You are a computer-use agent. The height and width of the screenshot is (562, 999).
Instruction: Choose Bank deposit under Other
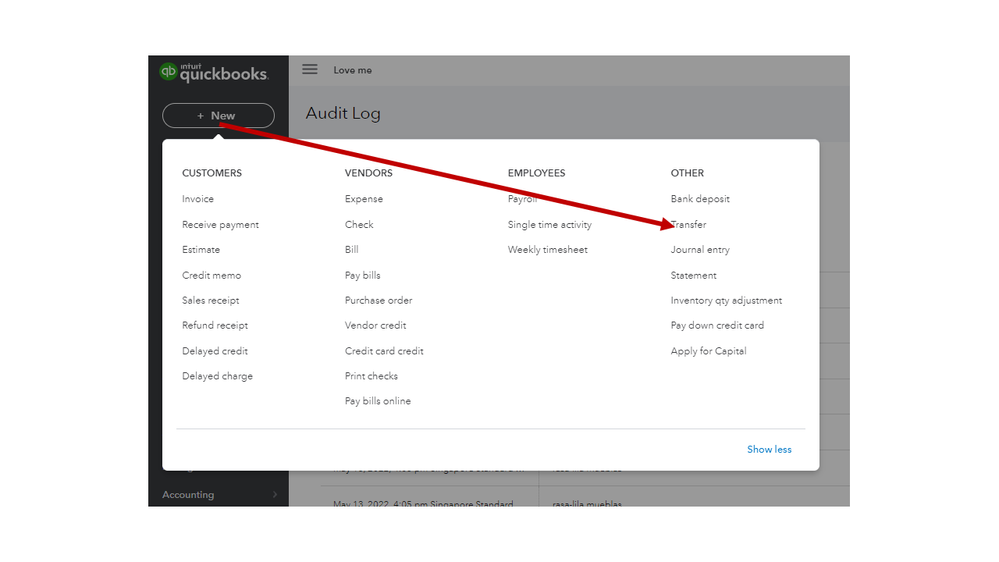tap(700, 199)
